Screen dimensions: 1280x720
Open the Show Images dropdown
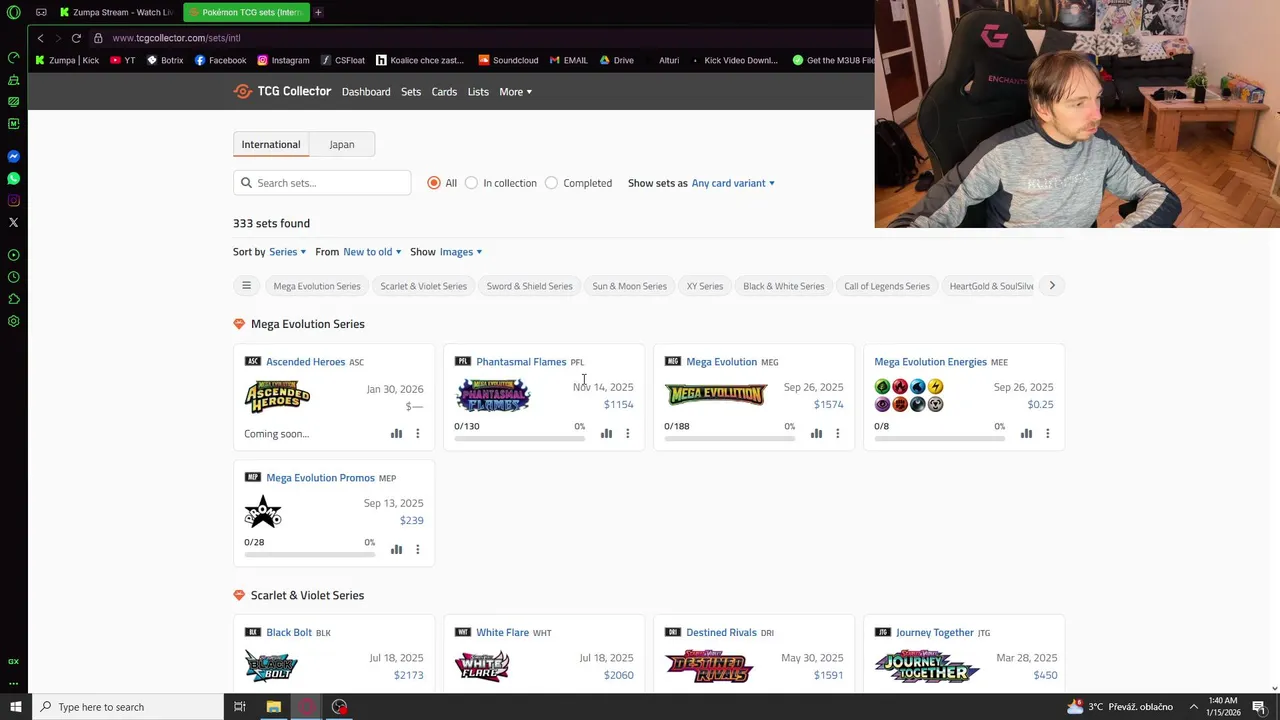pos(461,252)
